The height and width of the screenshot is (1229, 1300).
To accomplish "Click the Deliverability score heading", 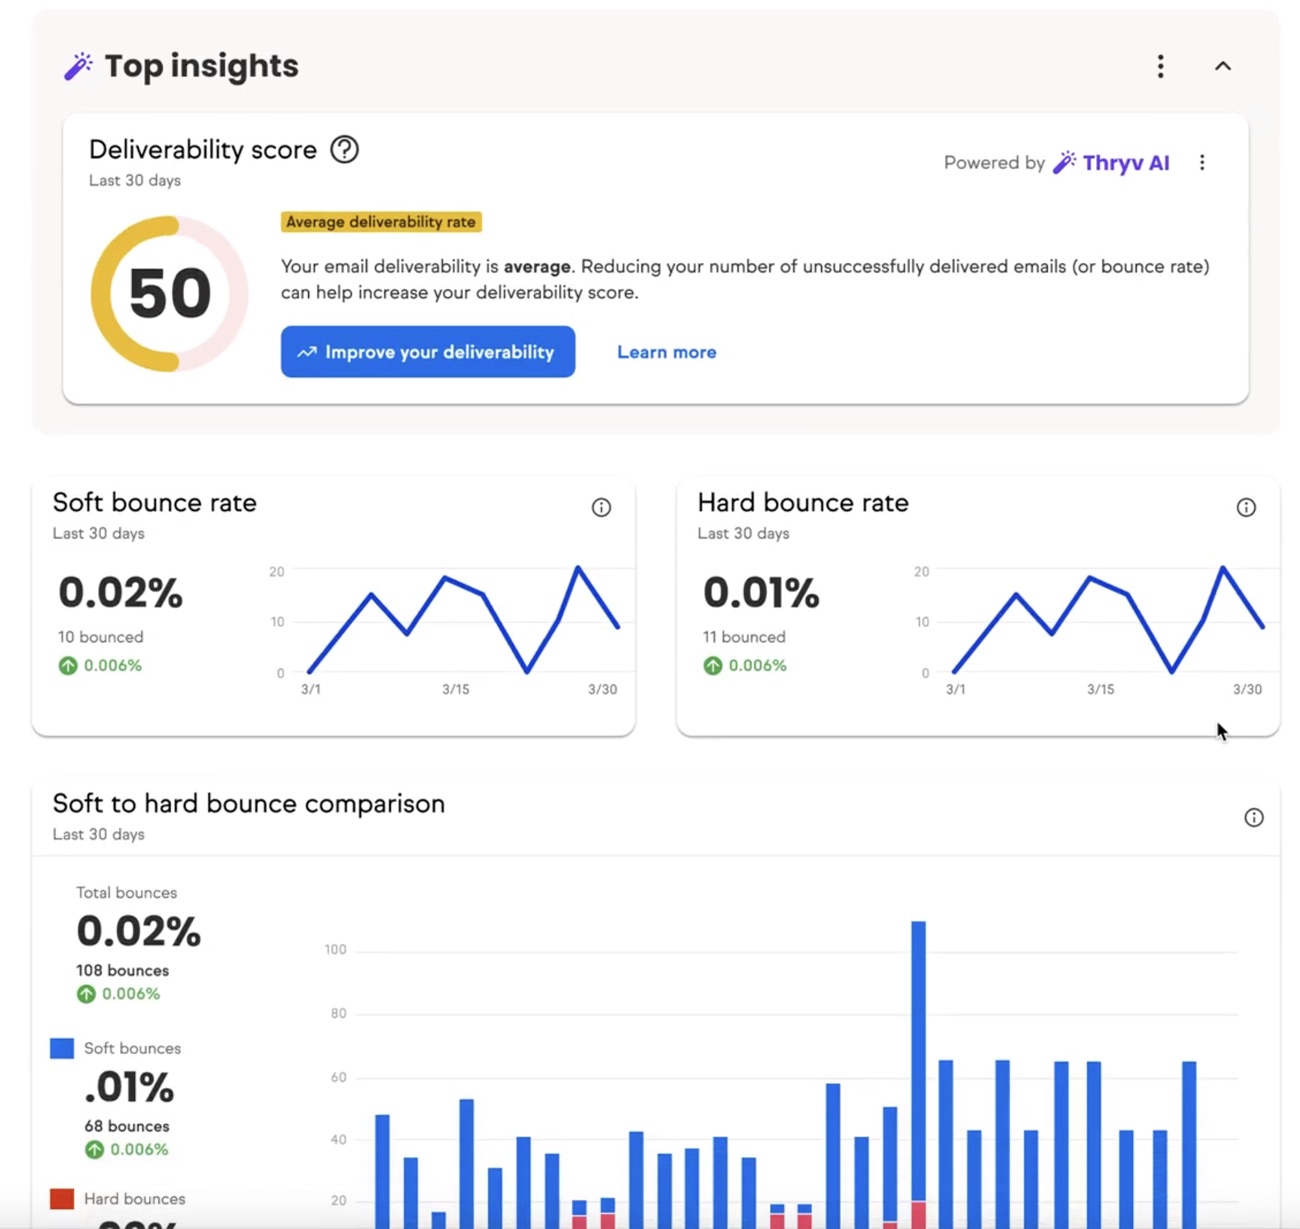I will [203, 150].
